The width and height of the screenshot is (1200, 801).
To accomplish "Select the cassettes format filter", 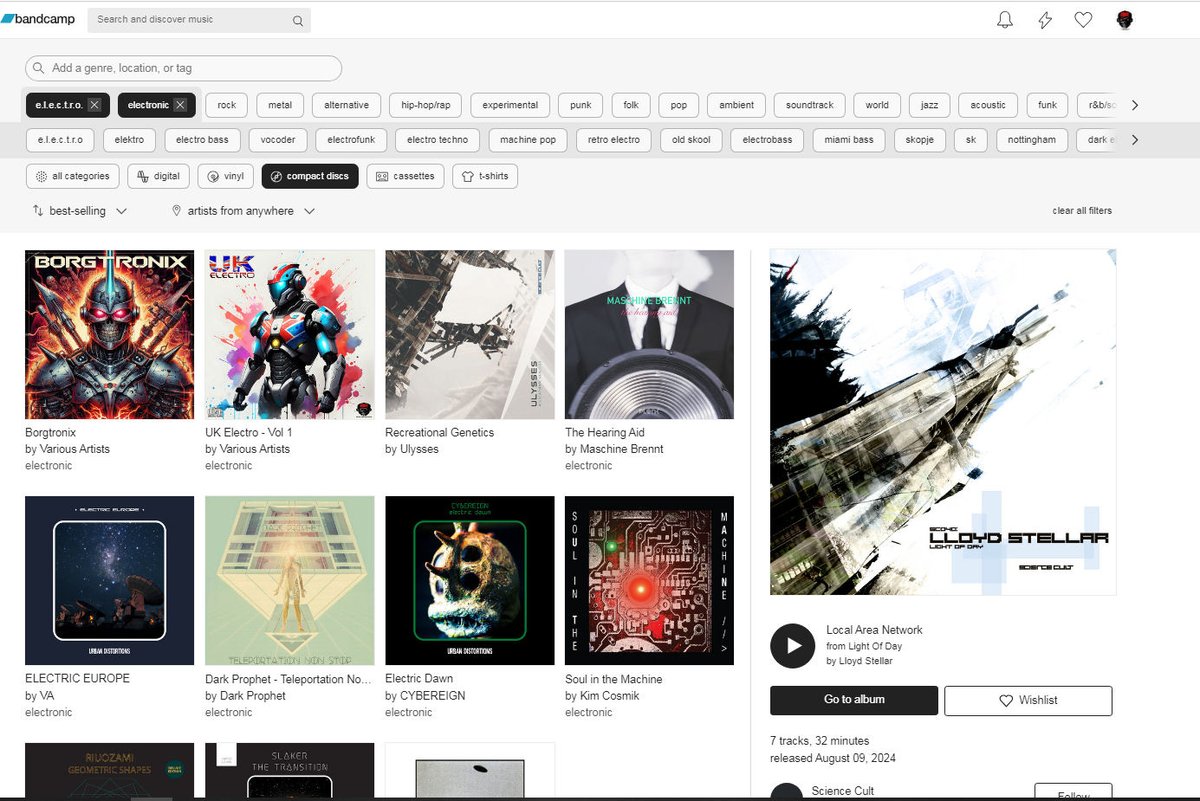I will 405,176.
